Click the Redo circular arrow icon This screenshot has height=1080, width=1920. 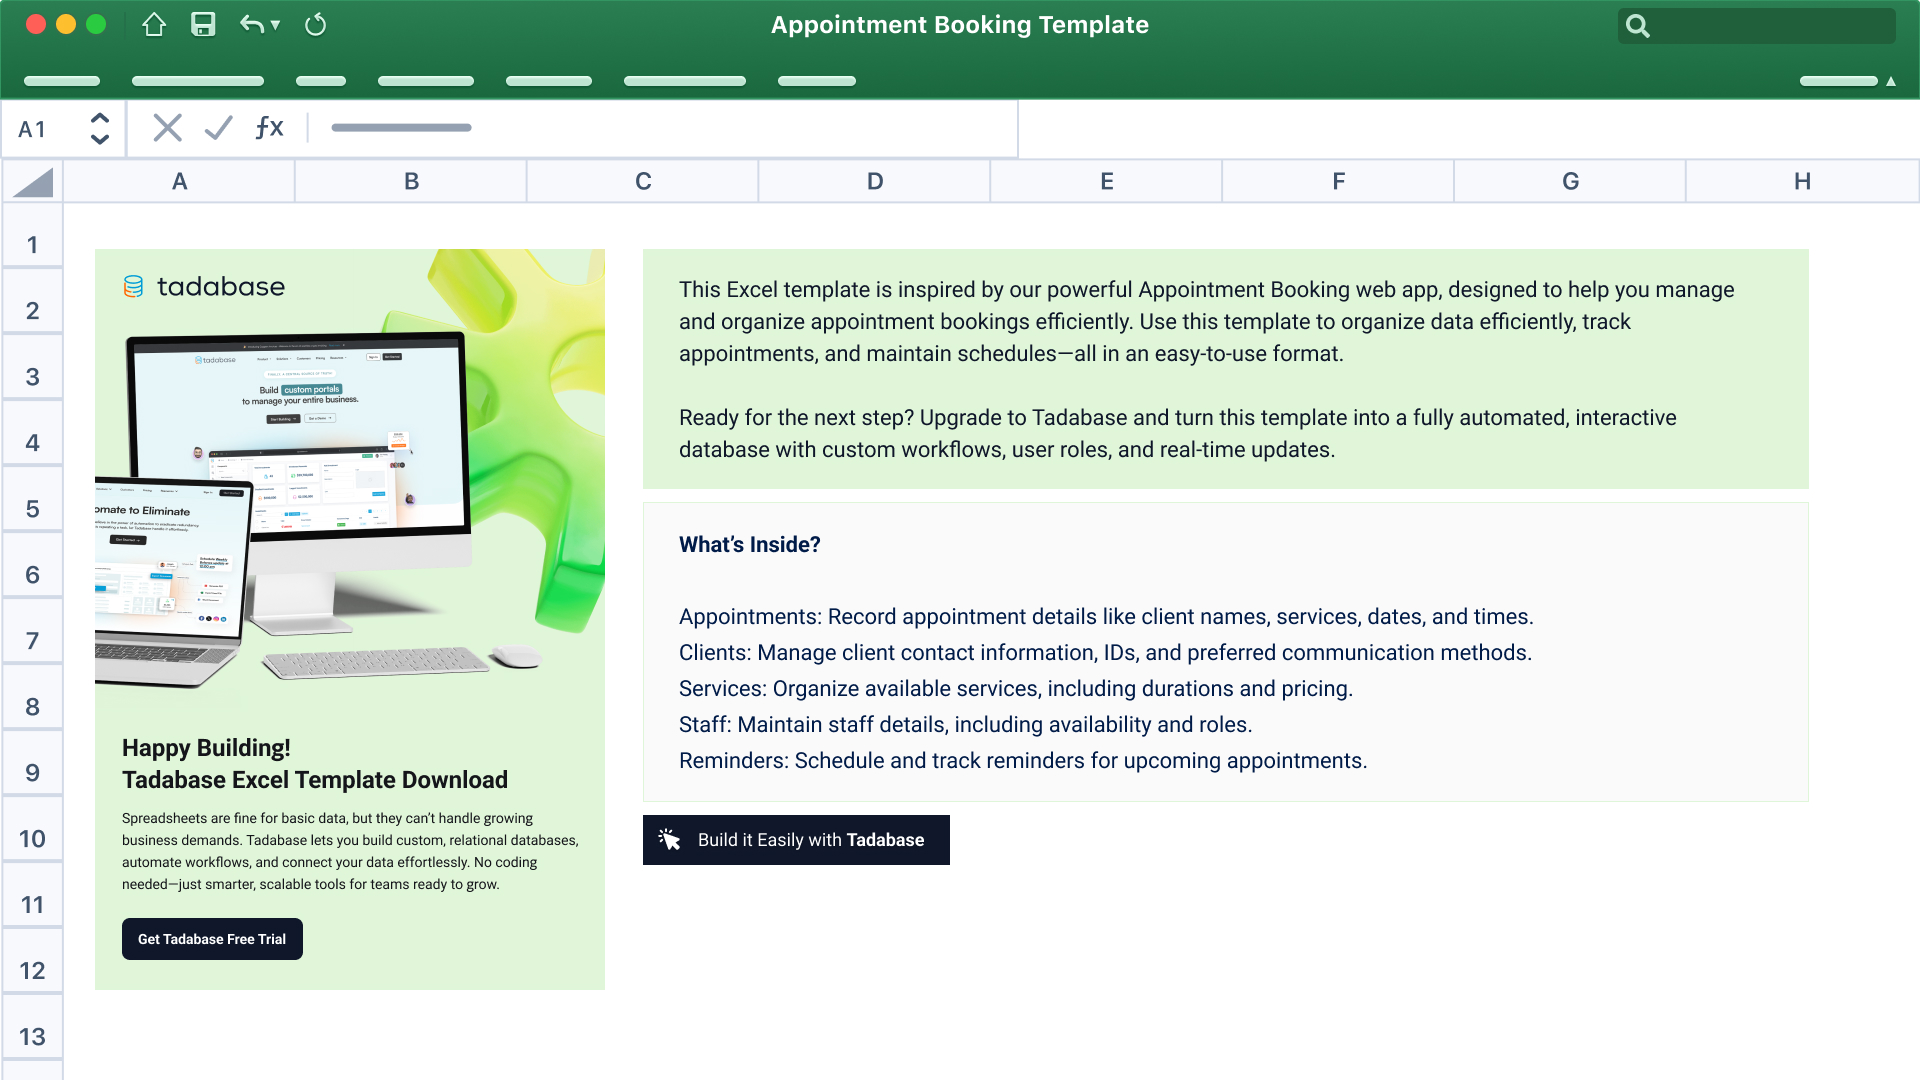click(315, 25)
